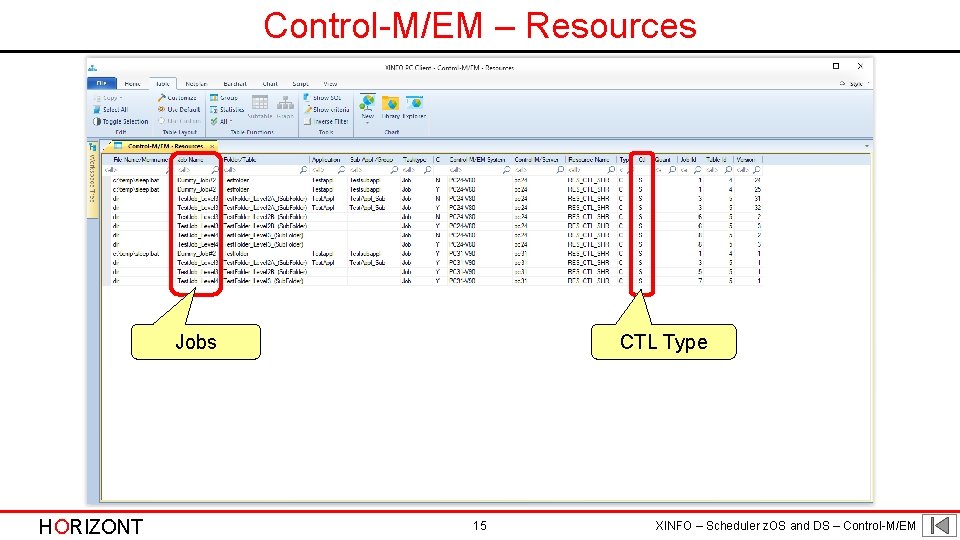Open the Barchart ribbon tab
Image resolution: width=960 pixels, height=540 pixels.
(x=234, y=84)
